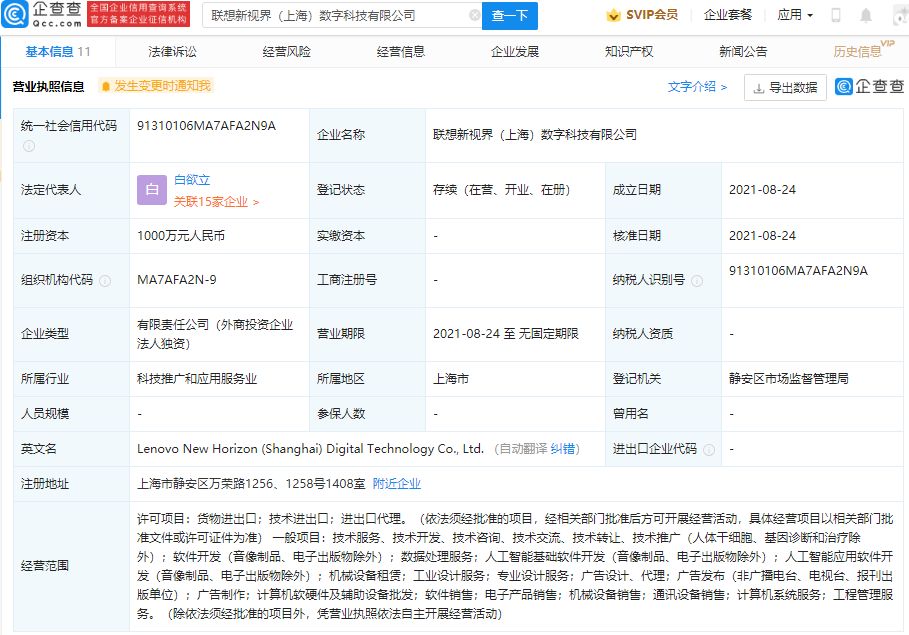Open the 应用 dropdown menu
Screen dimensions: 909x635
click(795, 15)
